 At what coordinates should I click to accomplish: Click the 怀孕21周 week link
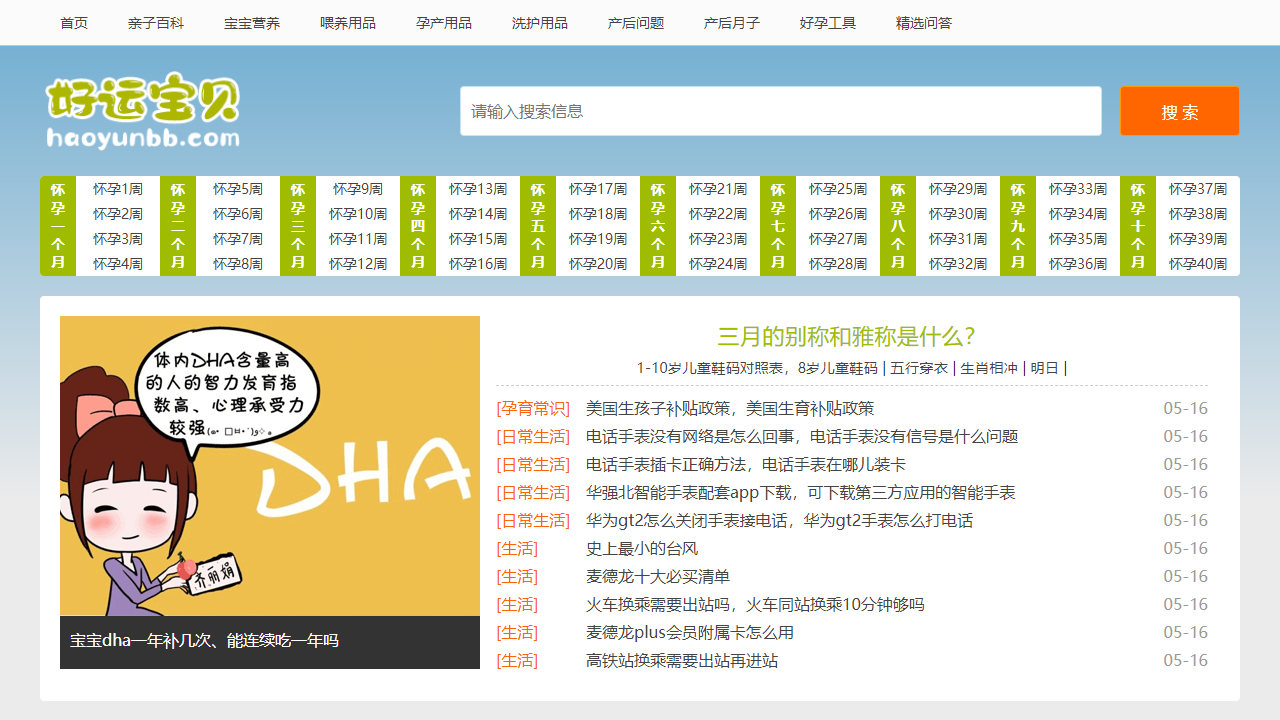[x=718, y=189]
